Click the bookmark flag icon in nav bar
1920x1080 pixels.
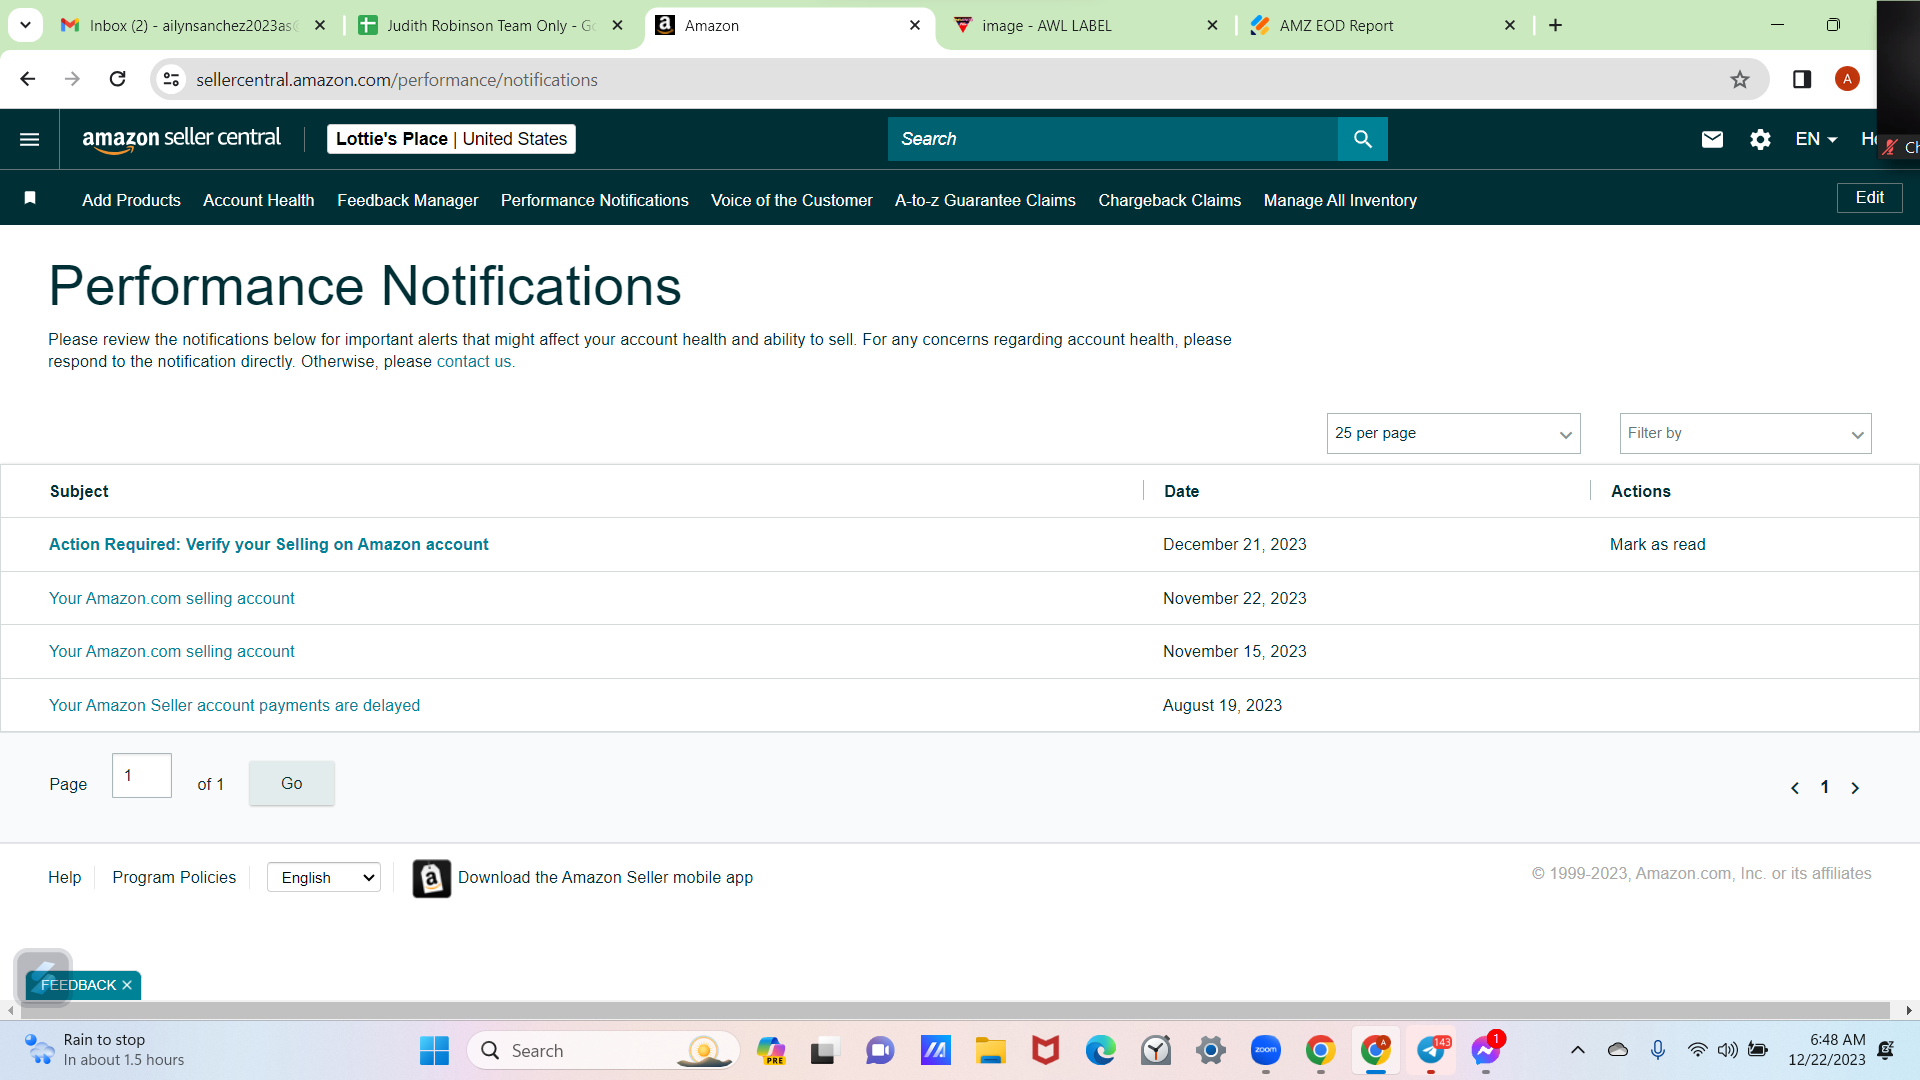point(30,198)
